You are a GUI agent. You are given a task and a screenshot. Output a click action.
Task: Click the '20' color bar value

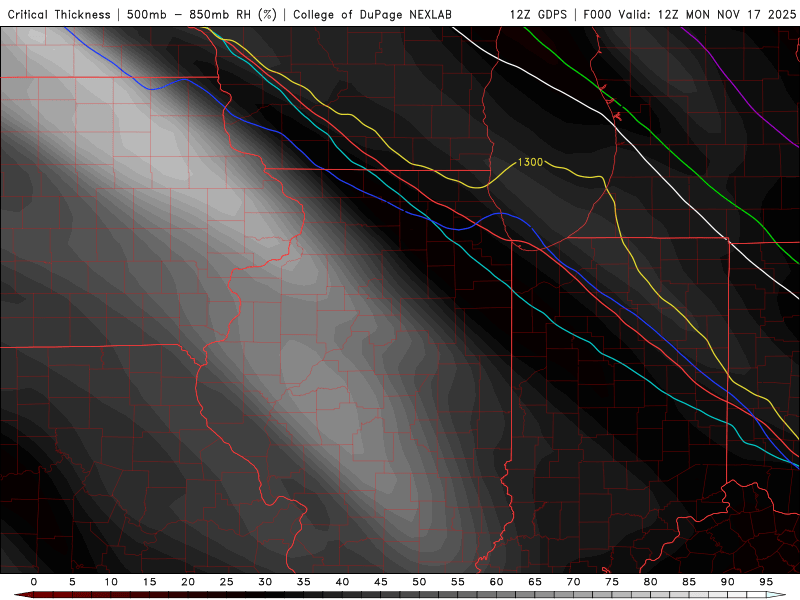point(188,582)
